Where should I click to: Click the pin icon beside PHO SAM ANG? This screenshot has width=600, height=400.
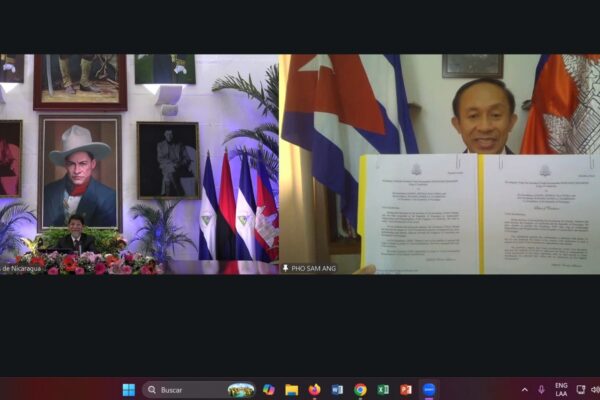tap(285, 268)
